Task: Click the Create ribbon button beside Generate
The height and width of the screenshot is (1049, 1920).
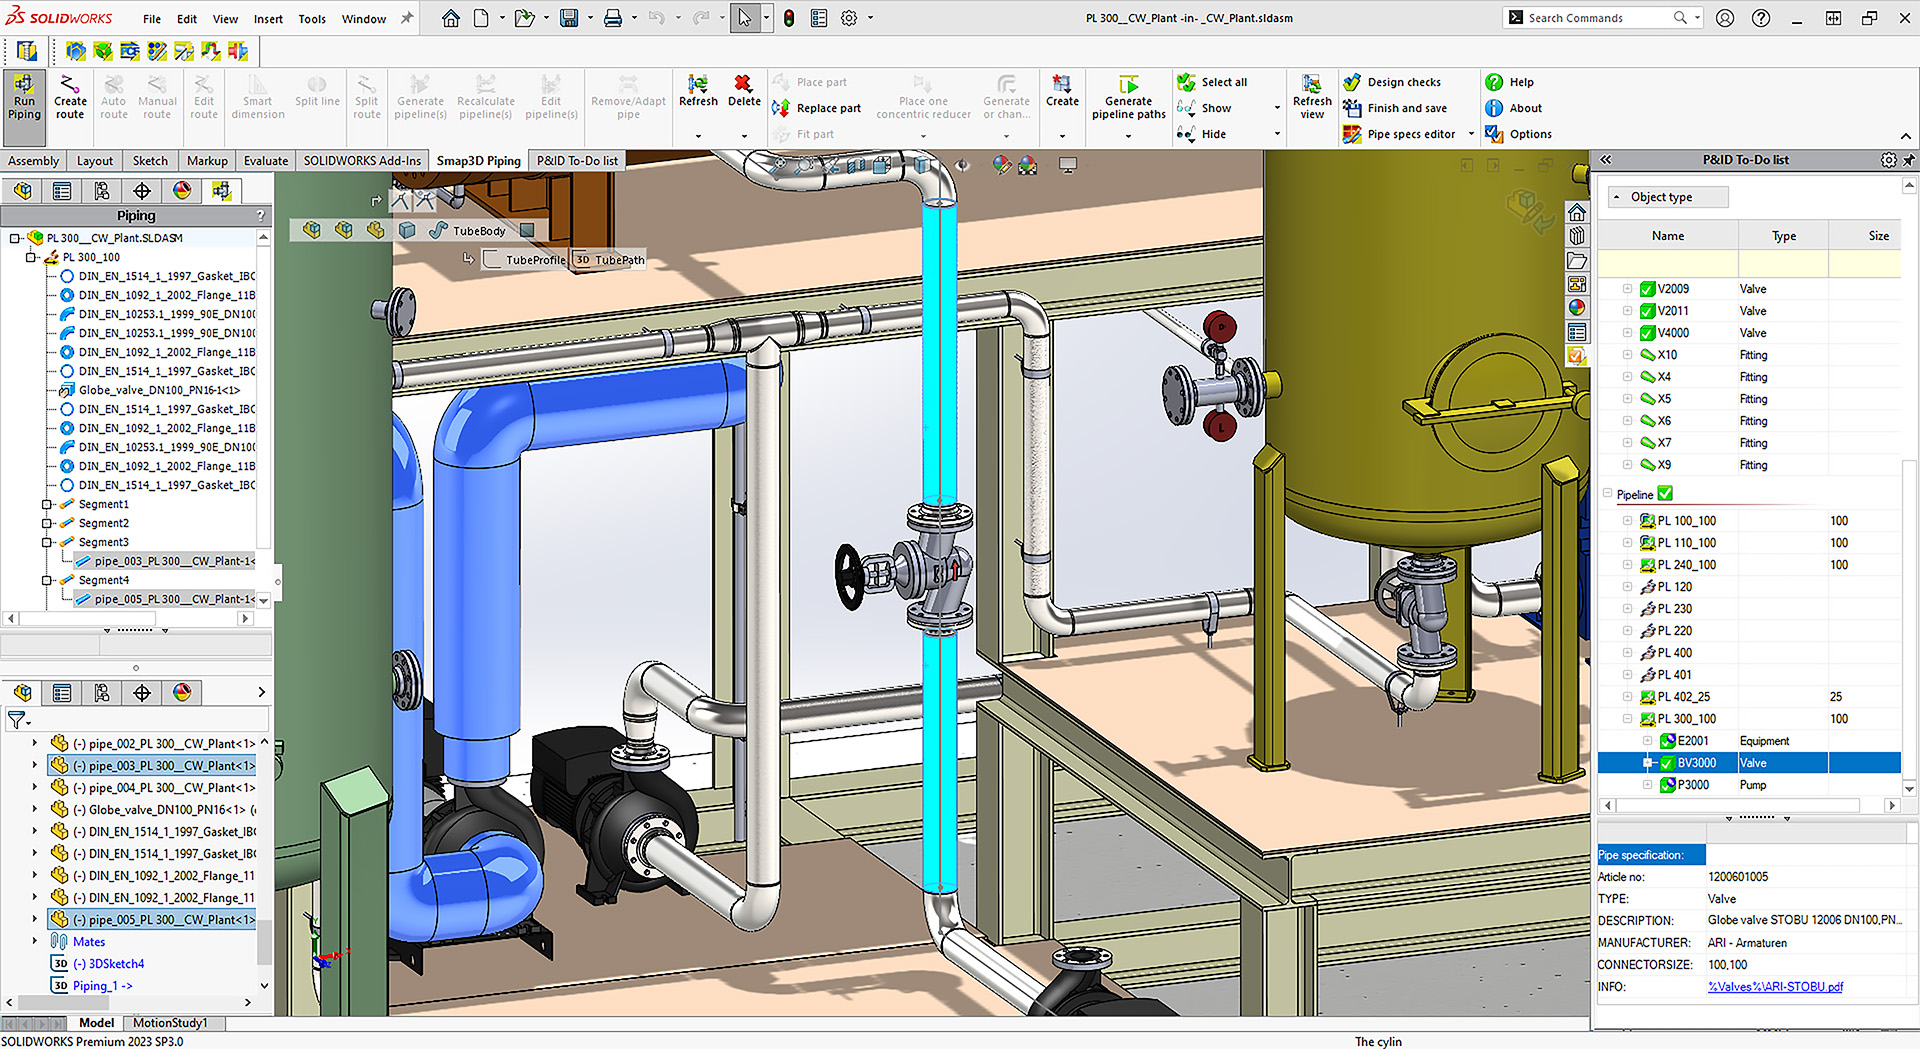Action: tap(1062, 91)
